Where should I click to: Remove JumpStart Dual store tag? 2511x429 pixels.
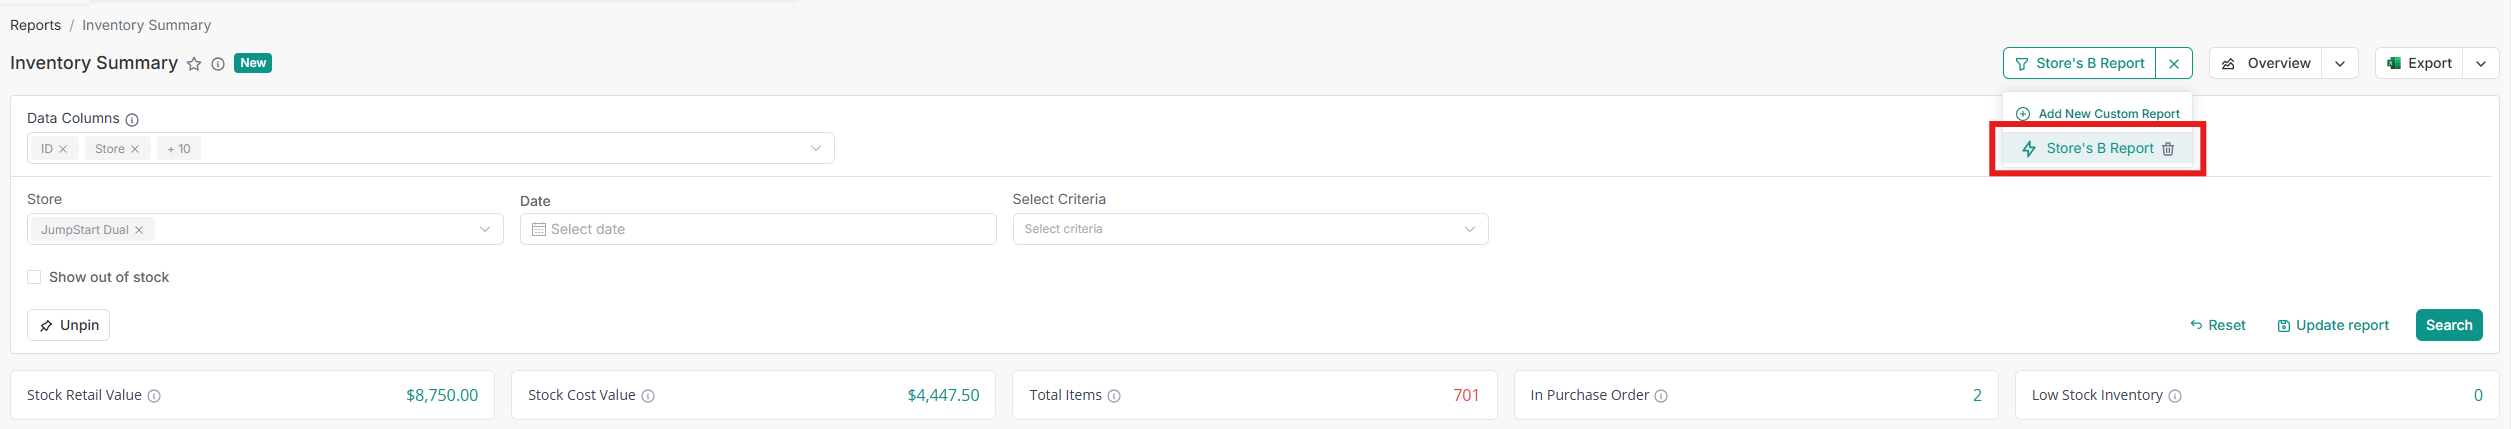coord(139,230)
